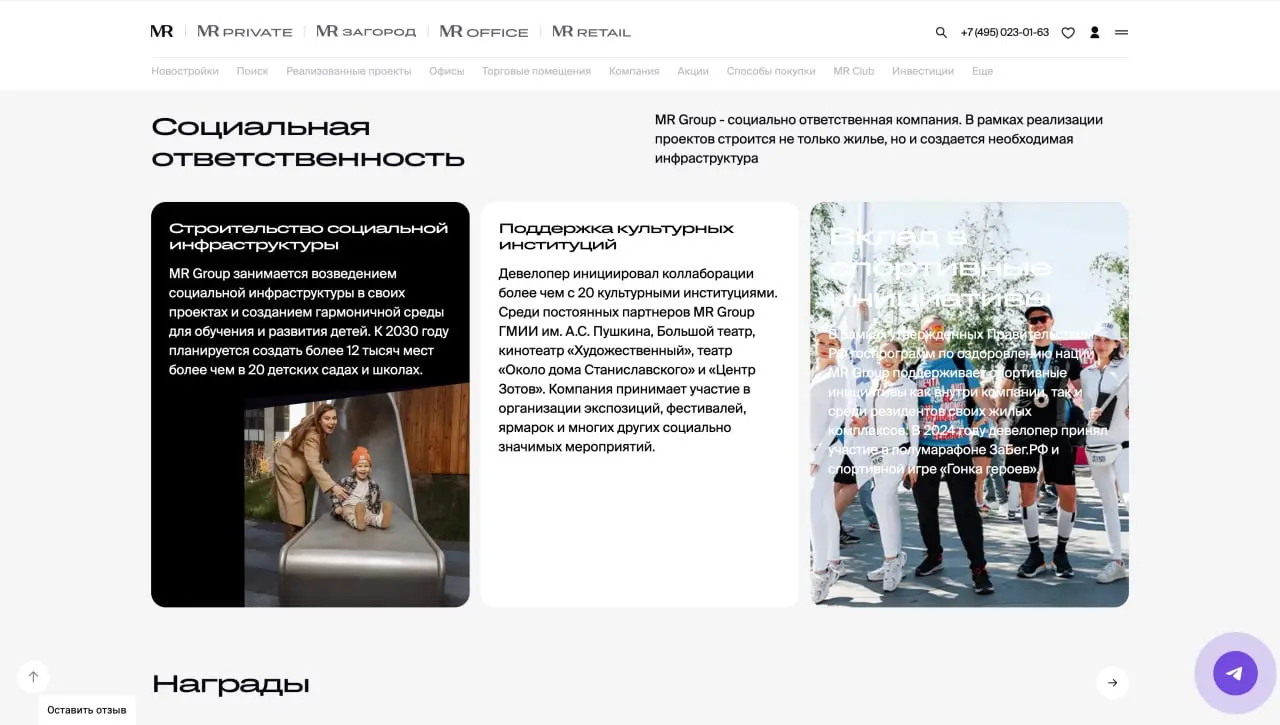
Task: Open the Поиск menu item
Action: click(252, 71)
